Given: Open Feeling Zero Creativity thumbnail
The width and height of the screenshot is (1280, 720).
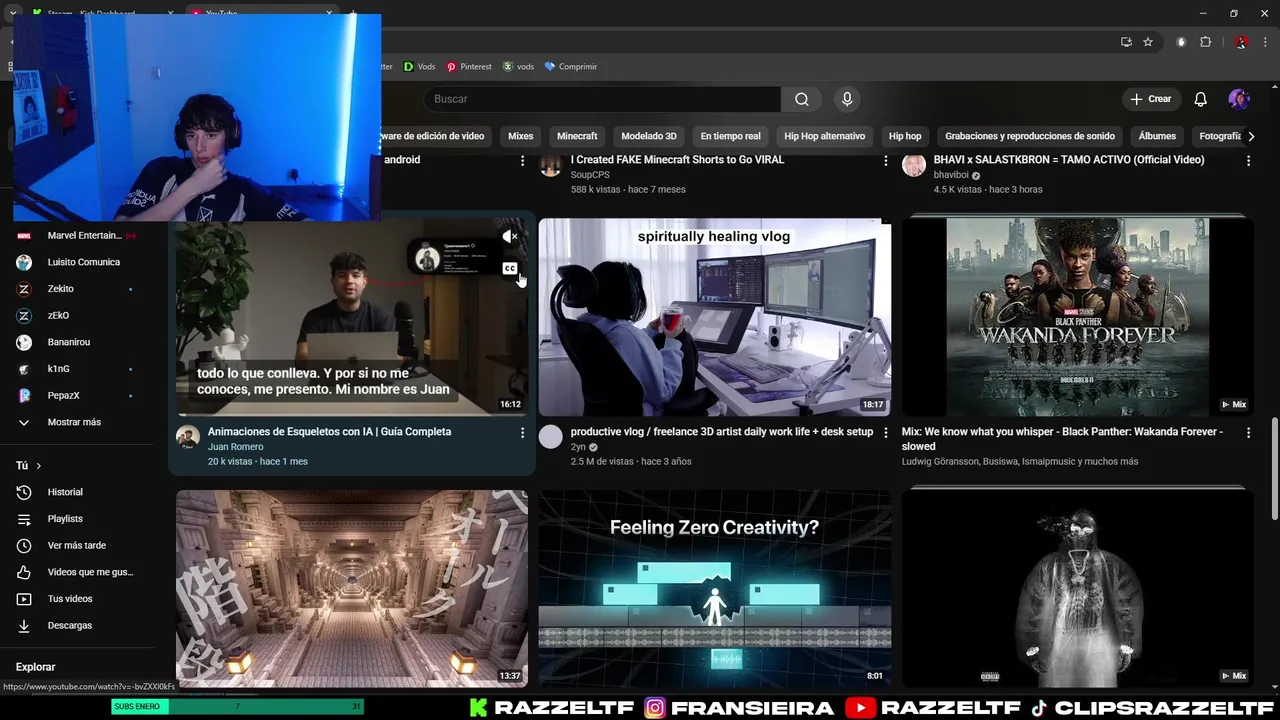Looking at the screenshot, I should (715, 588).
